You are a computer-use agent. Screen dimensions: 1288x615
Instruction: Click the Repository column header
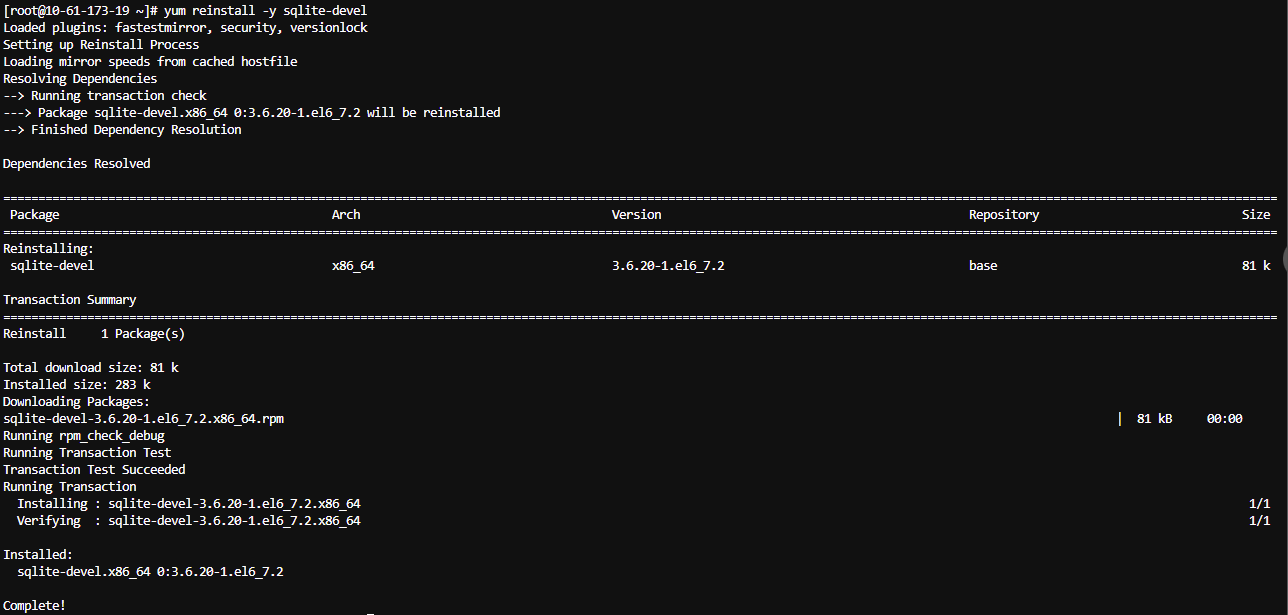pyautogui.click(x=1004, y=215)
